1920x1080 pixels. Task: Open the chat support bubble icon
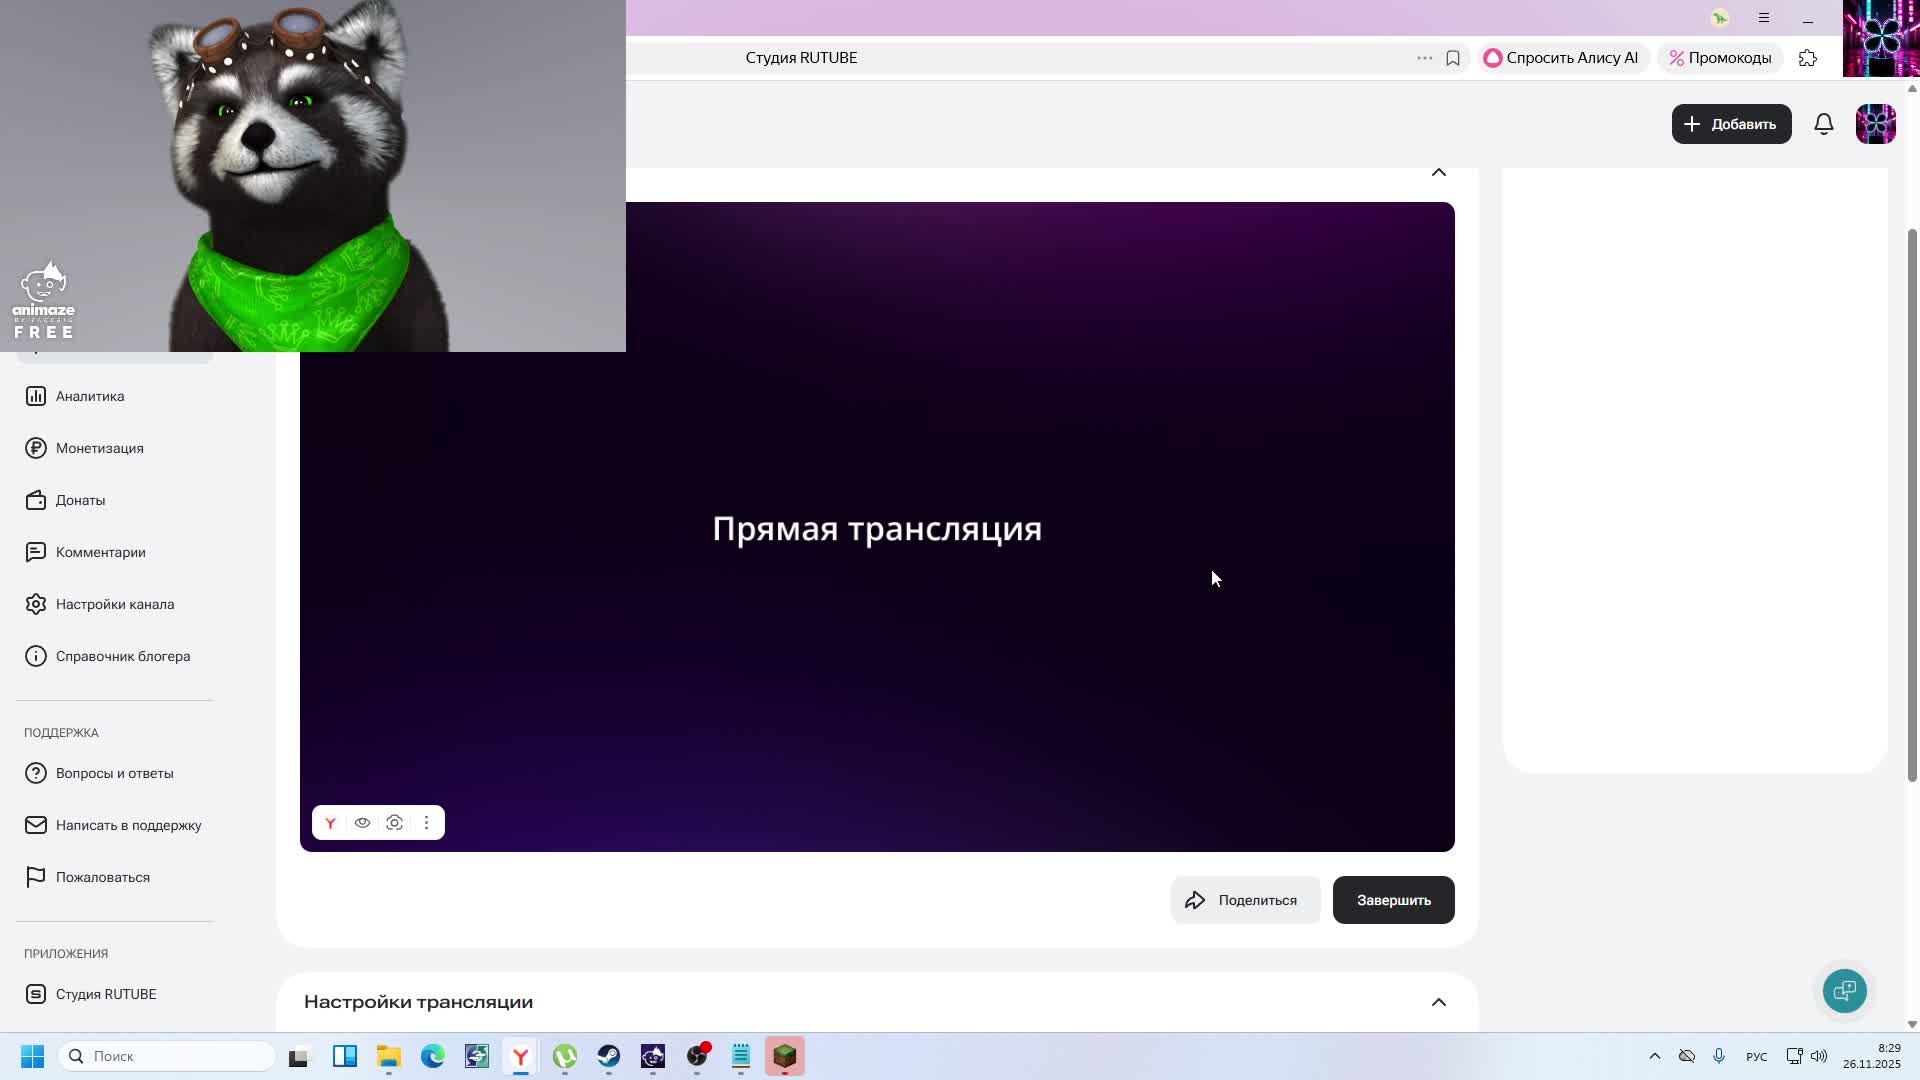pyautogui.click(x=1844, y=990)
